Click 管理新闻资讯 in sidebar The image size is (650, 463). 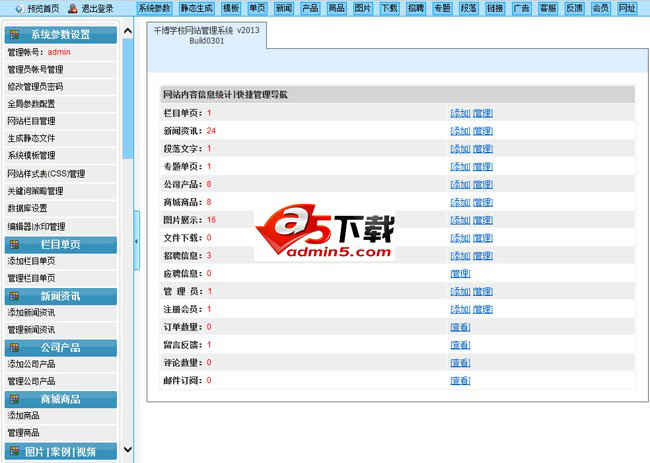pyautogui.click(x=32, y=330)
